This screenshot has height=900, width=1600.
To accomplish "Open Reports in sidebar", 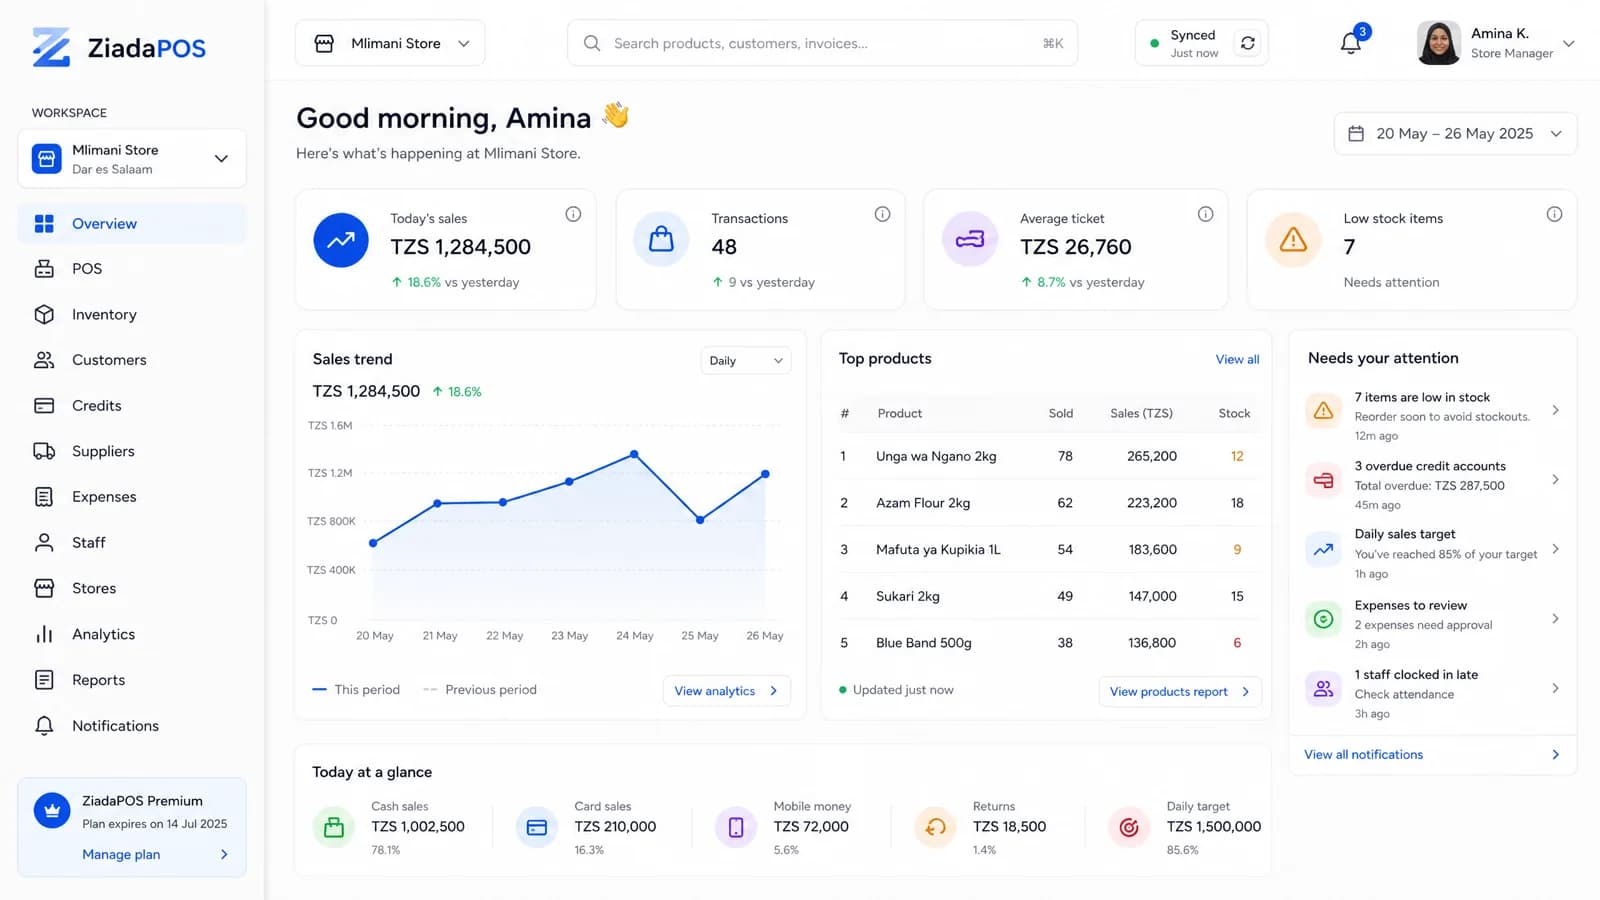I will tap(132, 680).
